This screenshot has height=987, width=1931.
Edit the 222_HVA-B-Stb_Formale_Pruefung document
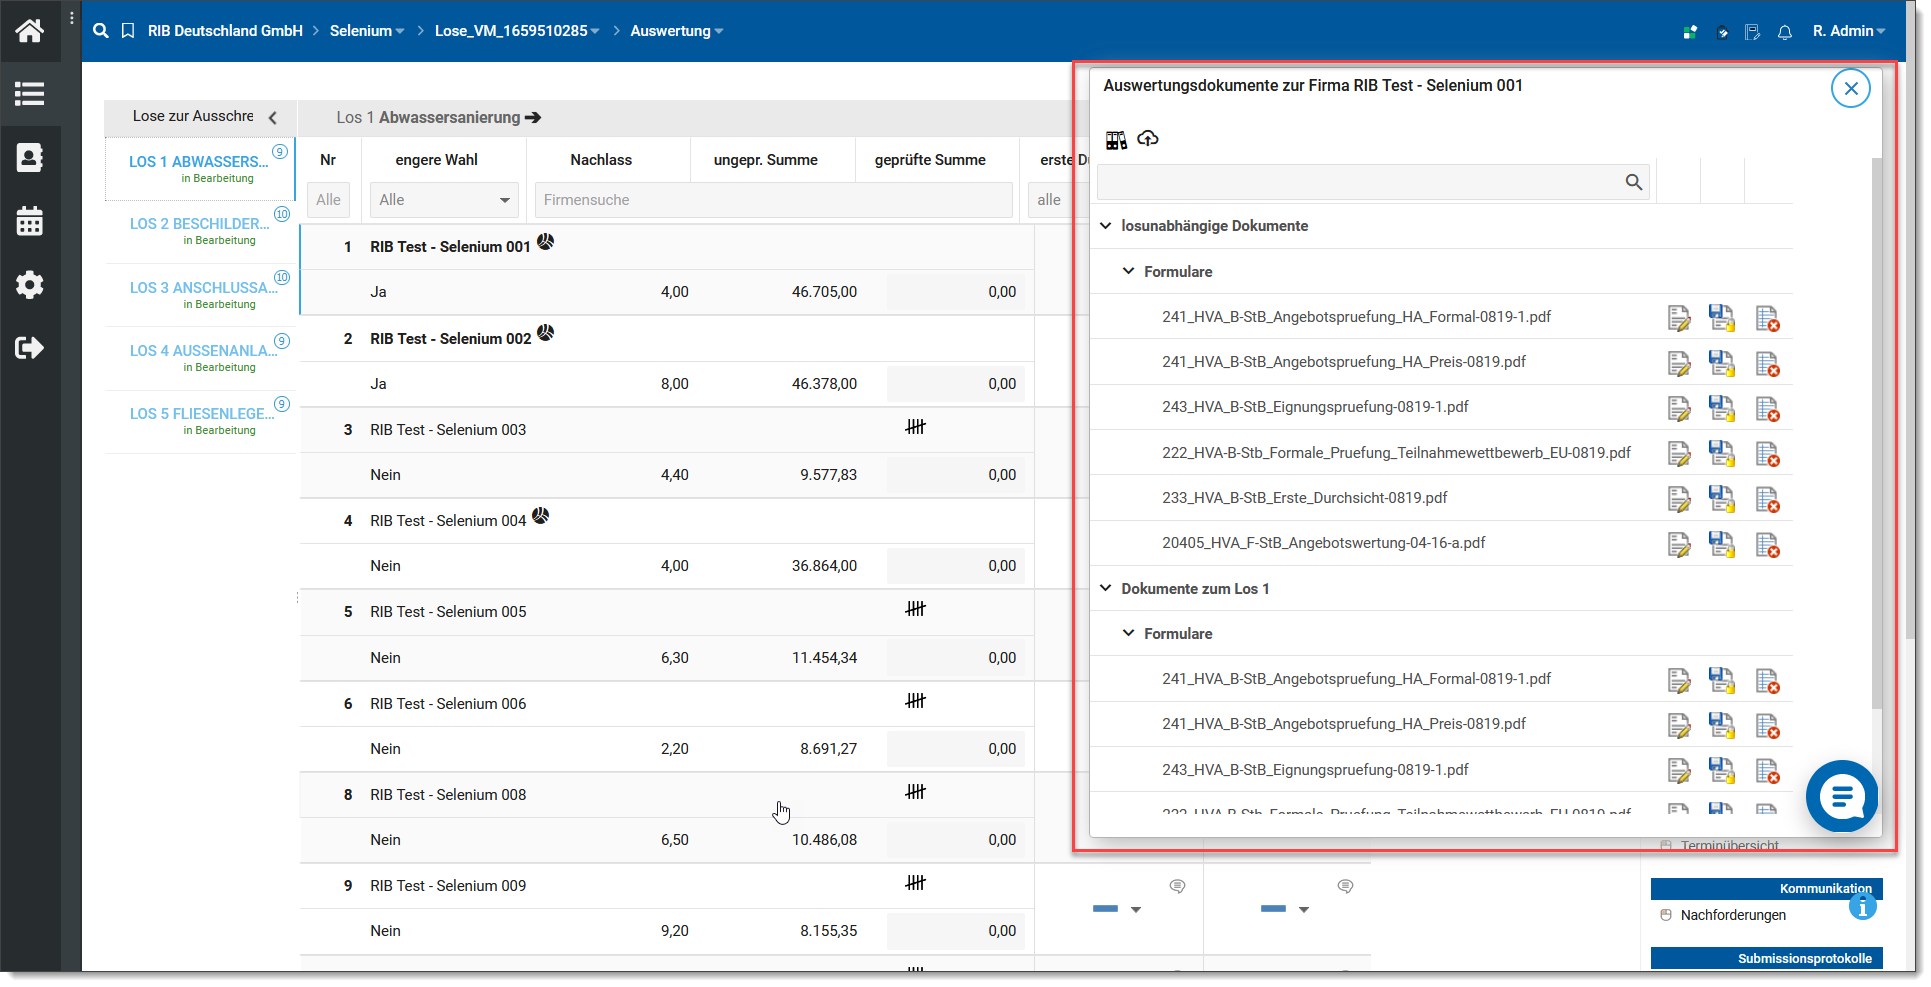1679,454
